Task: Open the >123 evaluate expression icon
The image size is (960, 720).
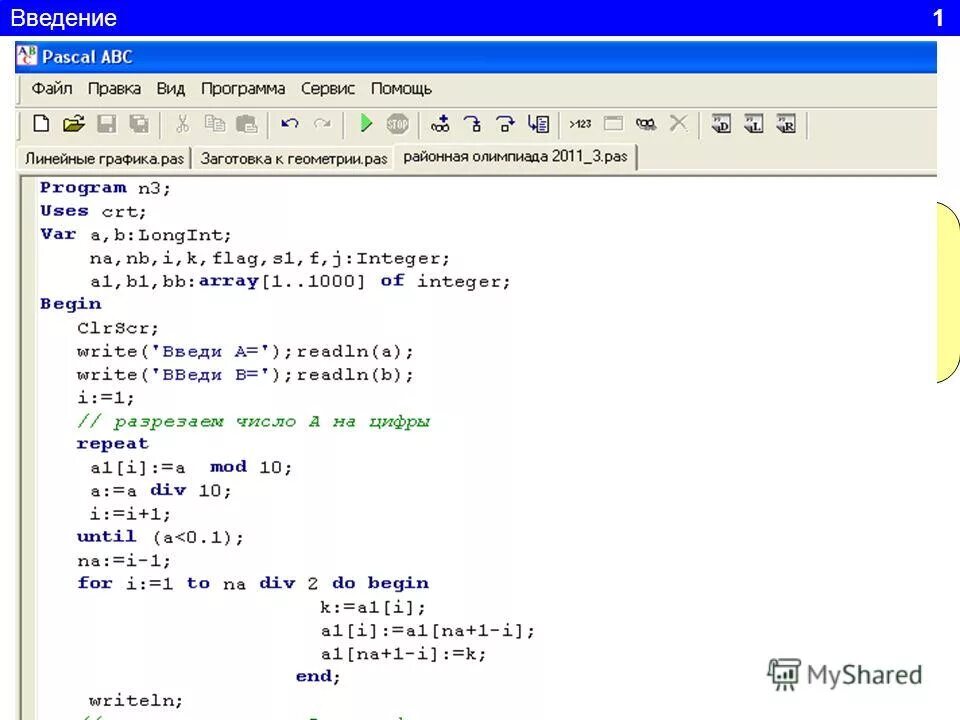Action: [x=580, y=124]
